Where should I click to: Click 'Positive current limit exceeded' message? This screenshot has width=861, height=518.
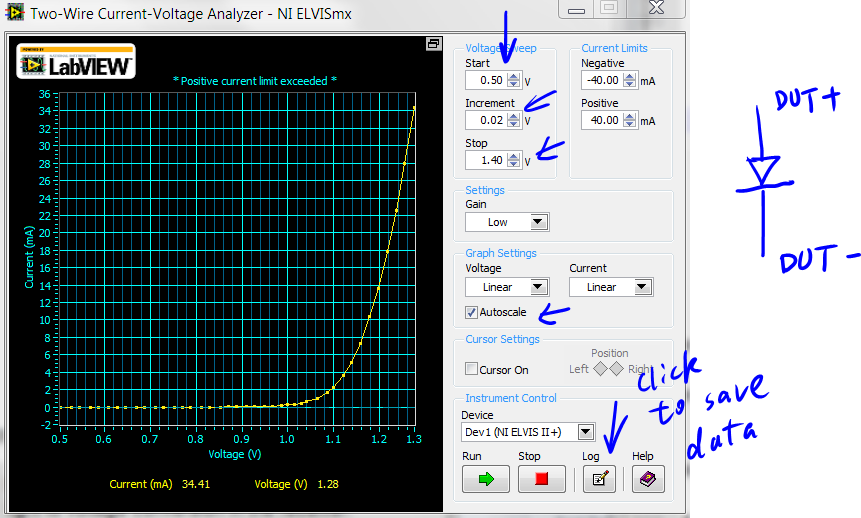[x=255, y=81]
